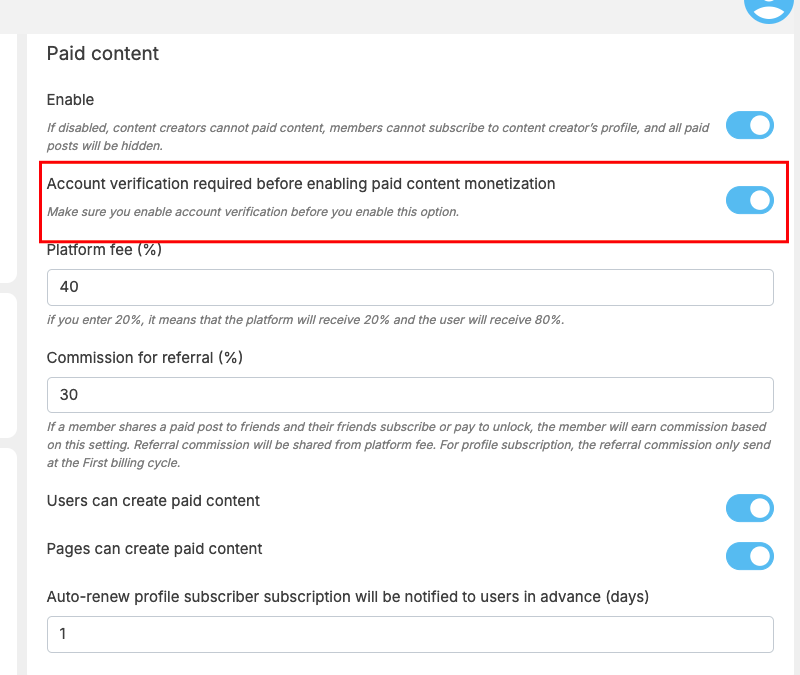
Task: Click the Users can create paid content label
Action: [153, 501]
